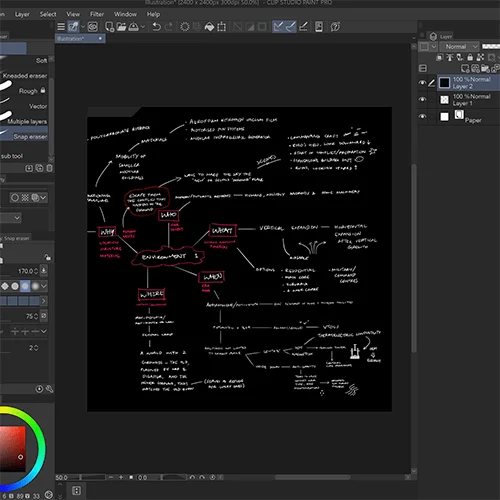Select the Rough eraser sub tool
Image resolution: width=500 pixels, height=500 pixels.
pyautogui.click(x=24, y=91)
